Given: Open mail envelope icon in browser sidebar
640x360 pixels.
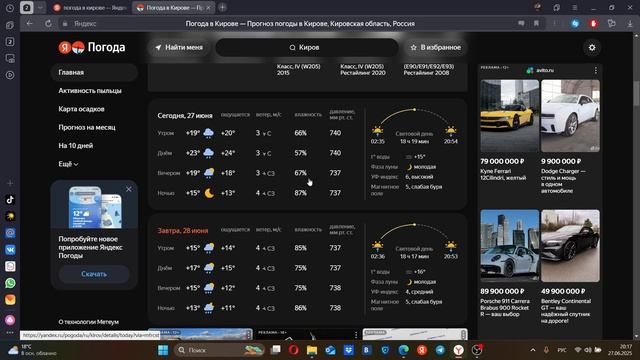Looking at the screenshot, I should pos(10,300).
